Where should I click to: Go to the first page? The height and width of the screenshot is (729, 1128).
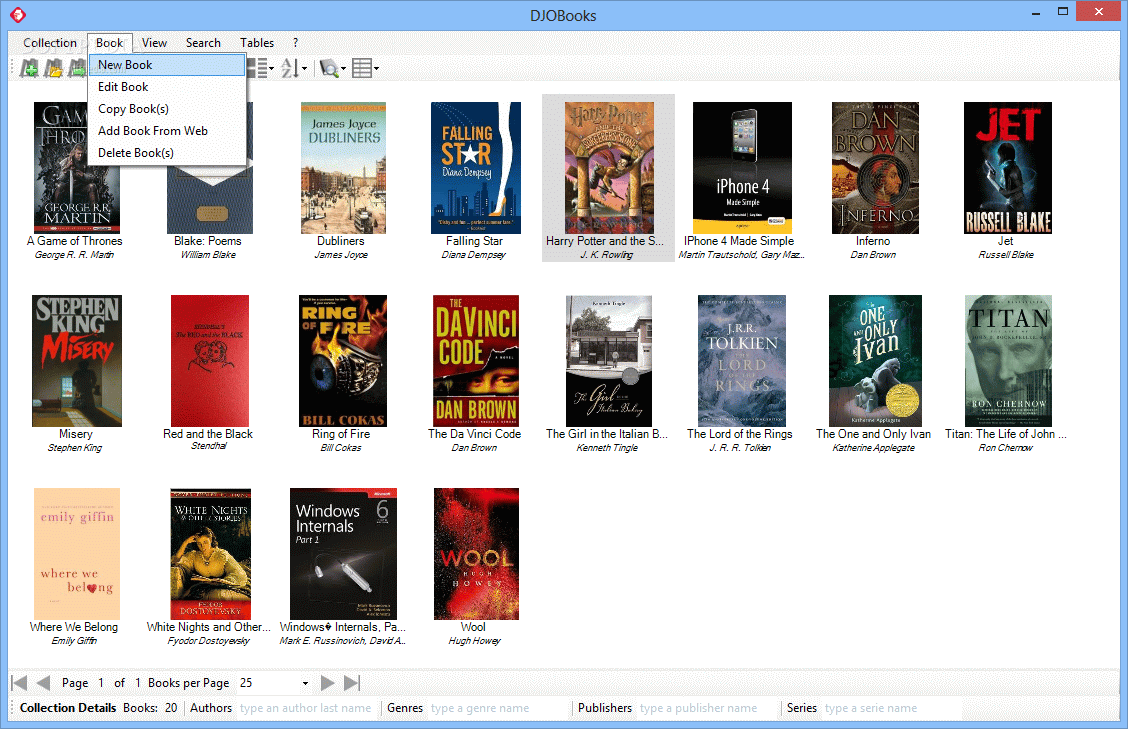[x=19, y=683]
